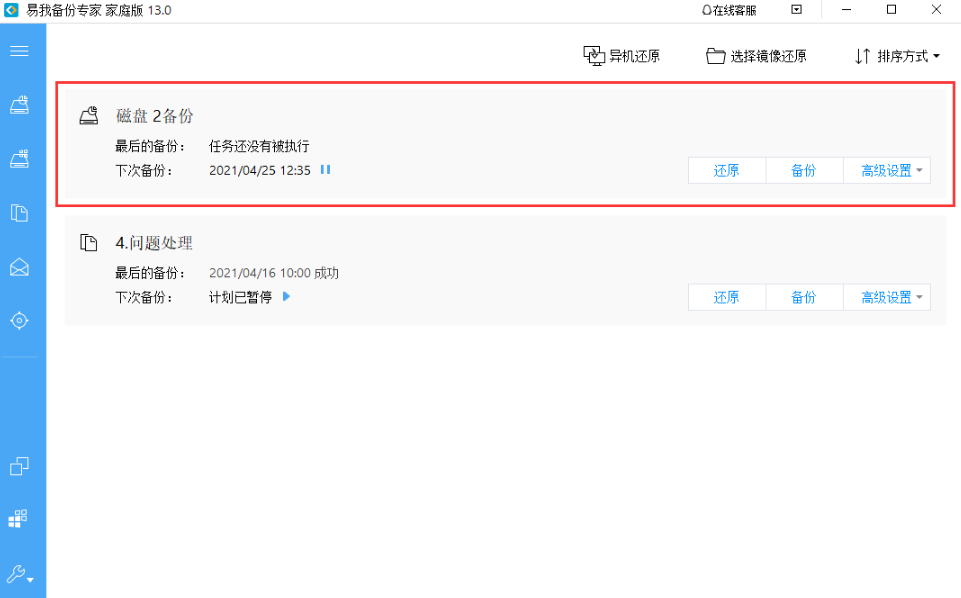Open smart backup target icon in sidebar
961x598 pixels.
(19, 320)
